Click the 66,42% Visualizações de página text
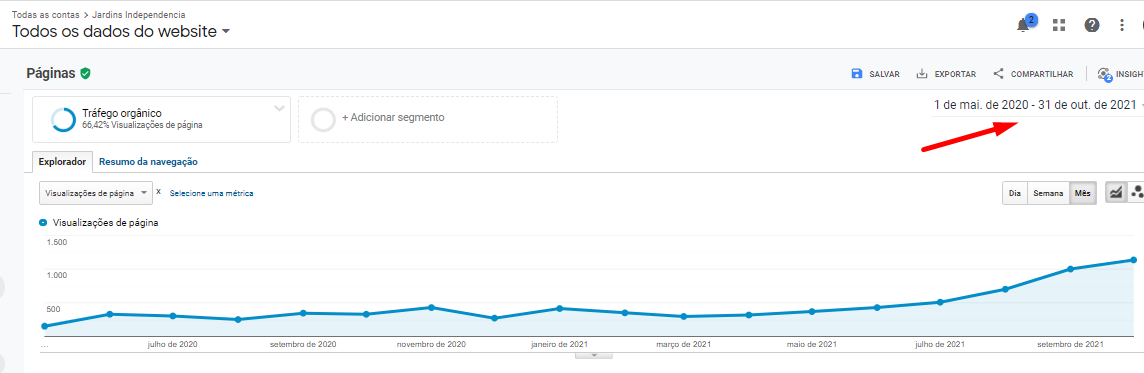 click(x=142, y=126)
